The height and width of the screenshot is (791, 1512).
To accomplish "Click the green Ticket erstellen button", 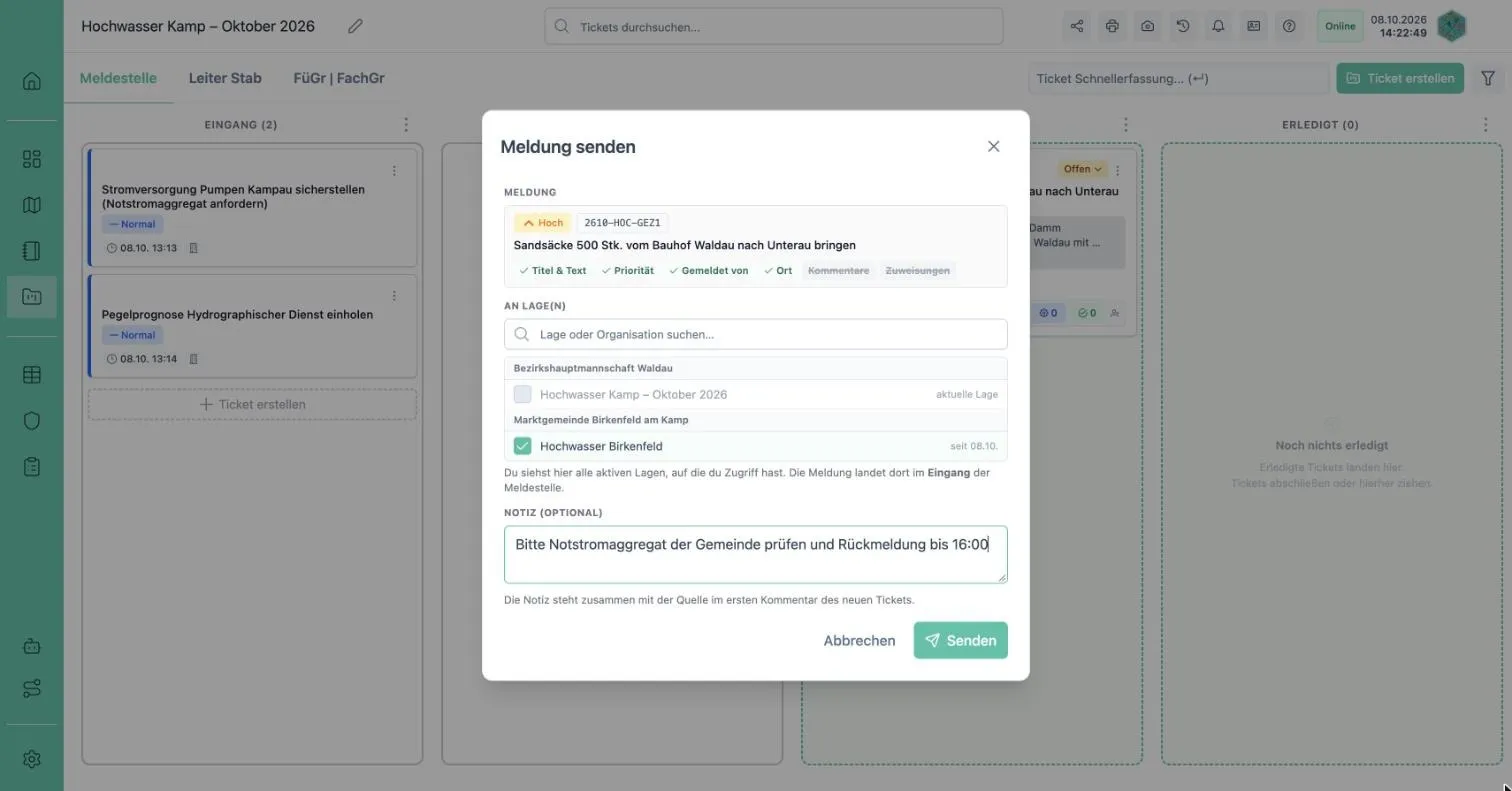I will pyautogui.click(x=1400, y=78).
